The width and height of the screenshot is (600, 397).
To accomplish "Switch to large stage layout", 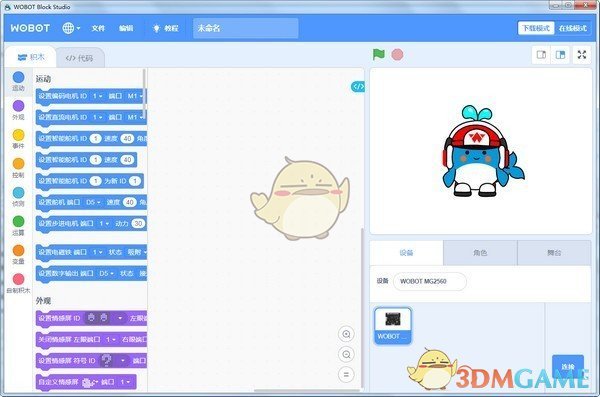I will (x=560, y=55).
